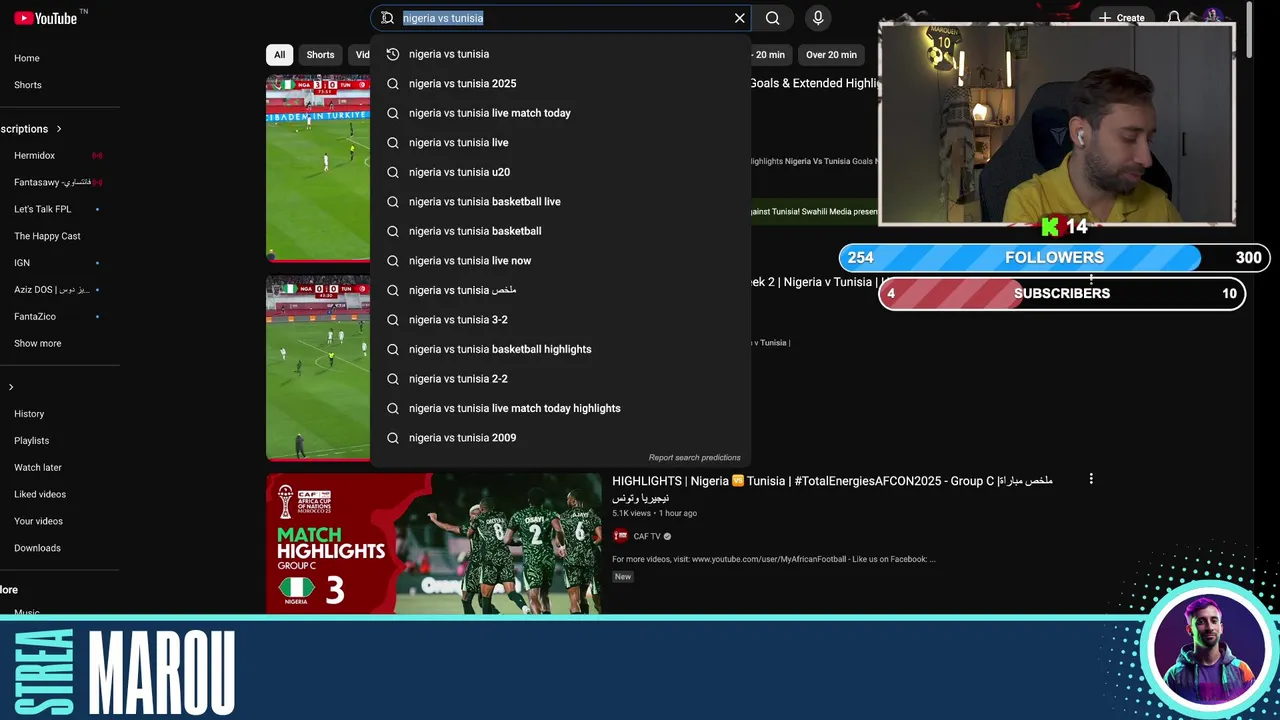This screenshot has height=720, width=1280.
Task: Select suggestion nigeria vs tunisia live now
Action: click(x=560, y=261)
